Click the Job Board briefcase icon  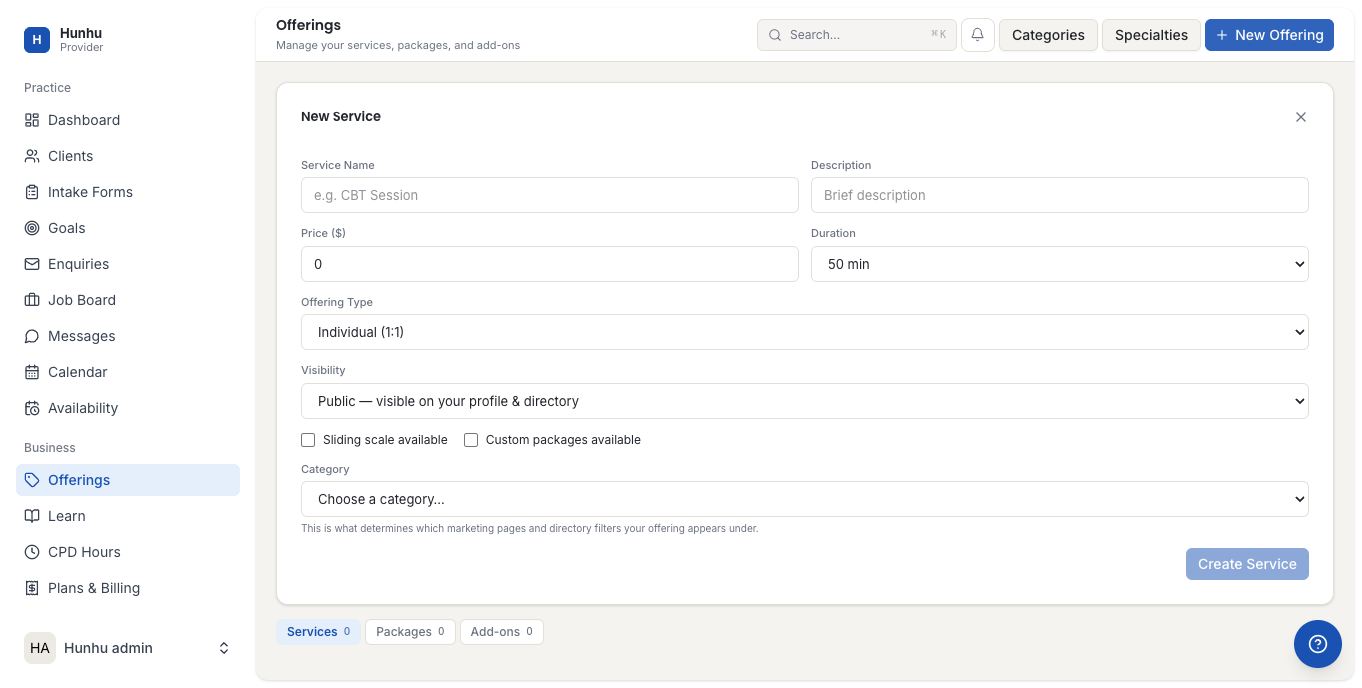[x=32, y=300]
